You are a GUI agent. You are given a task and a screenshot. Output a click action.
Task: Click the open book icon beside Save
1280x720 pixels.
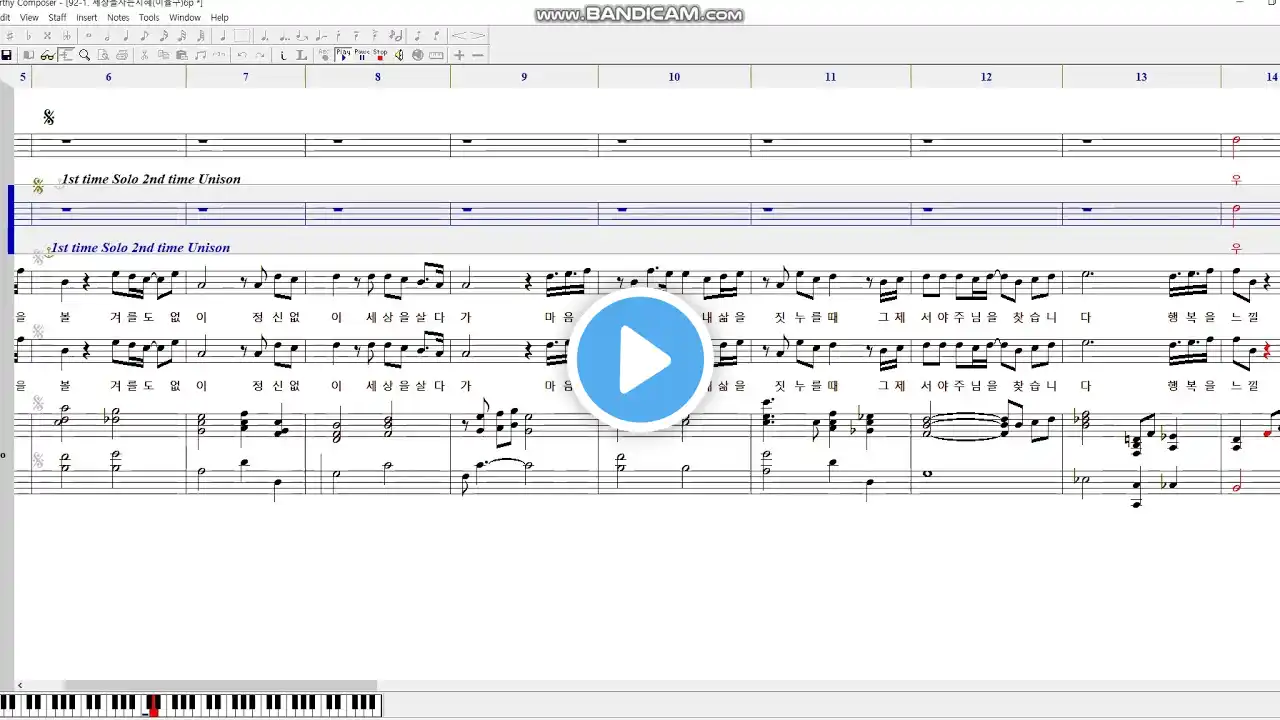coord(28,55)
